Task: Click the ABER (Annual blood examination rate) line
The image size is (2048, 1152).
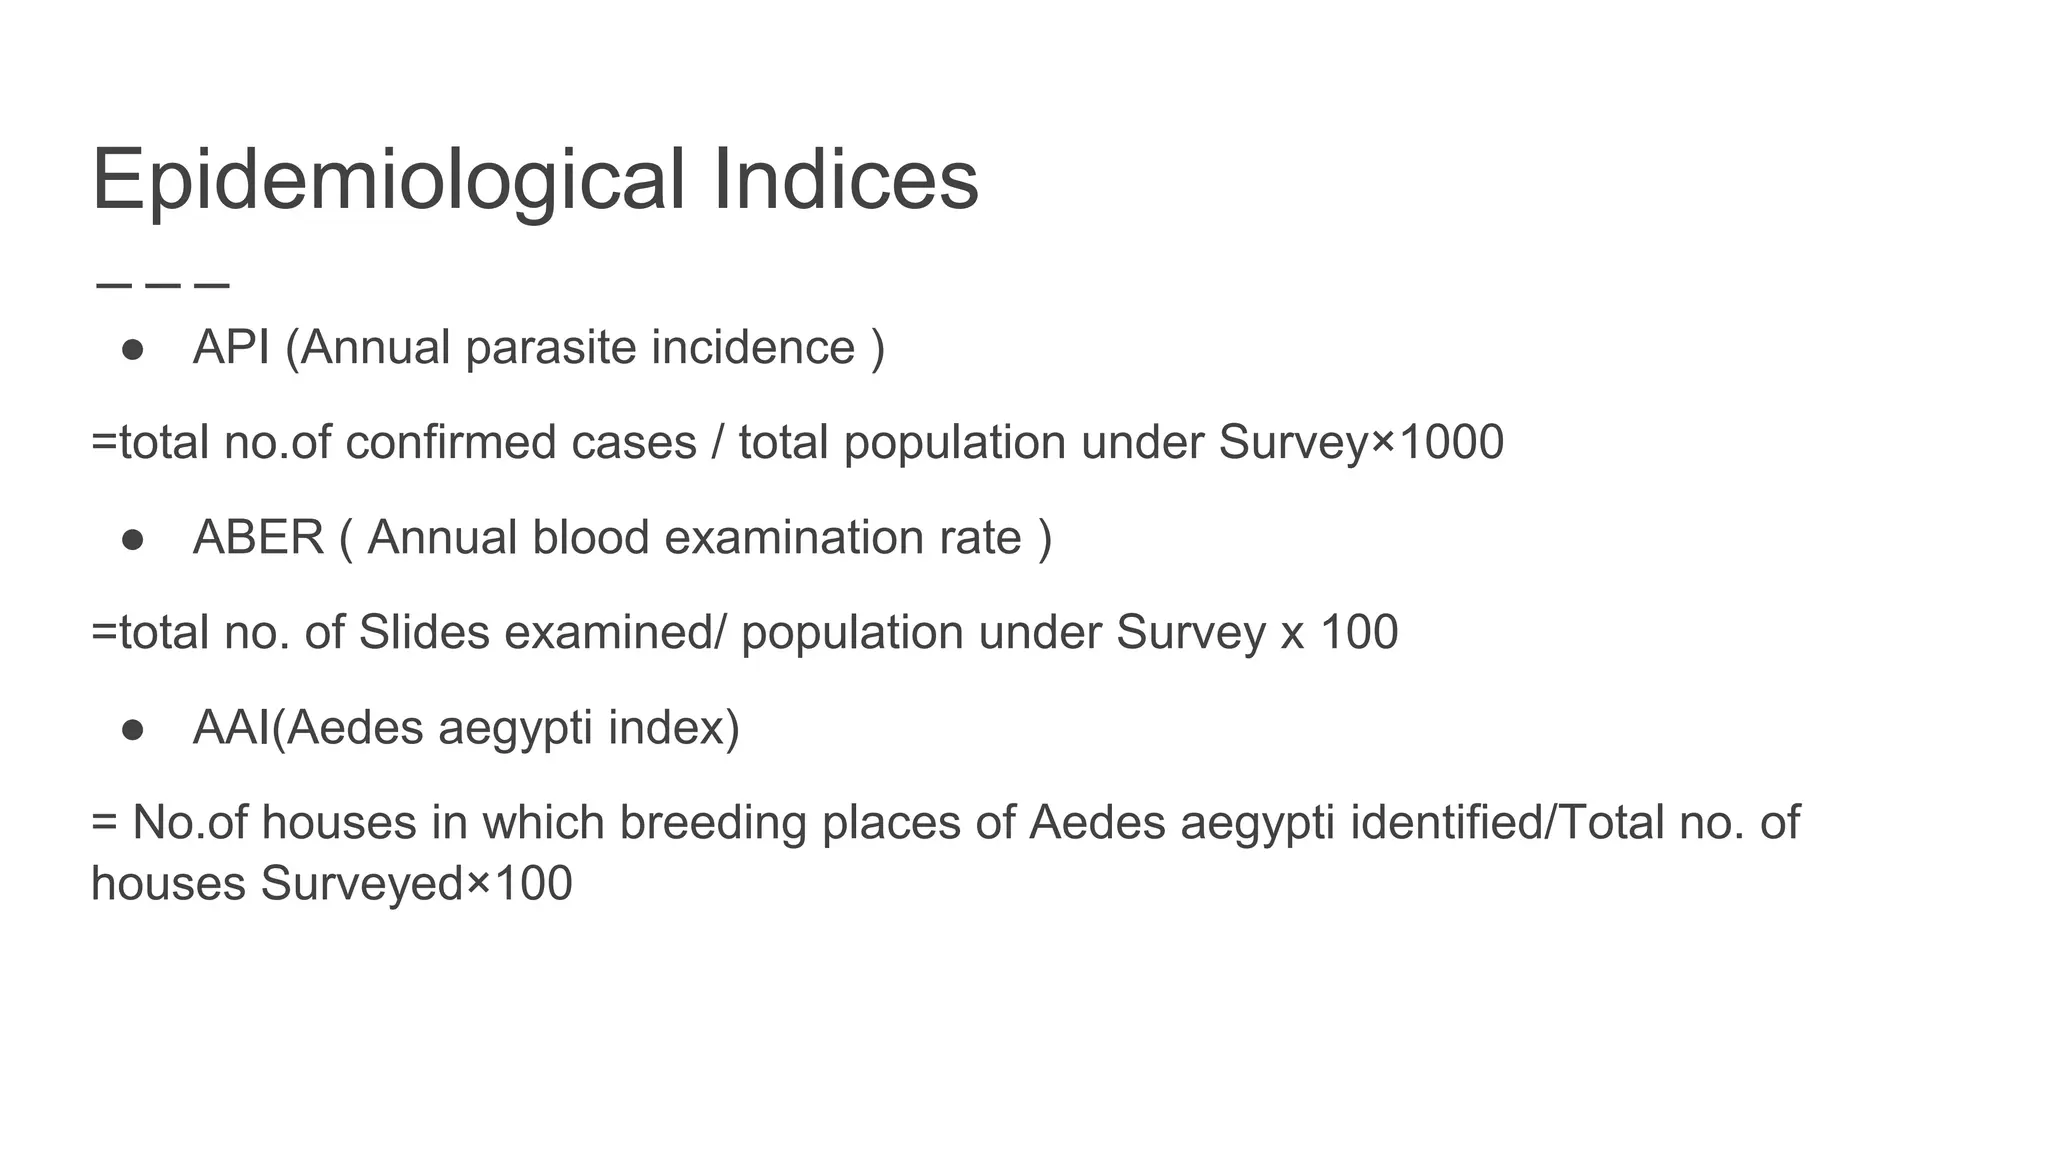Action: [622, 538]
